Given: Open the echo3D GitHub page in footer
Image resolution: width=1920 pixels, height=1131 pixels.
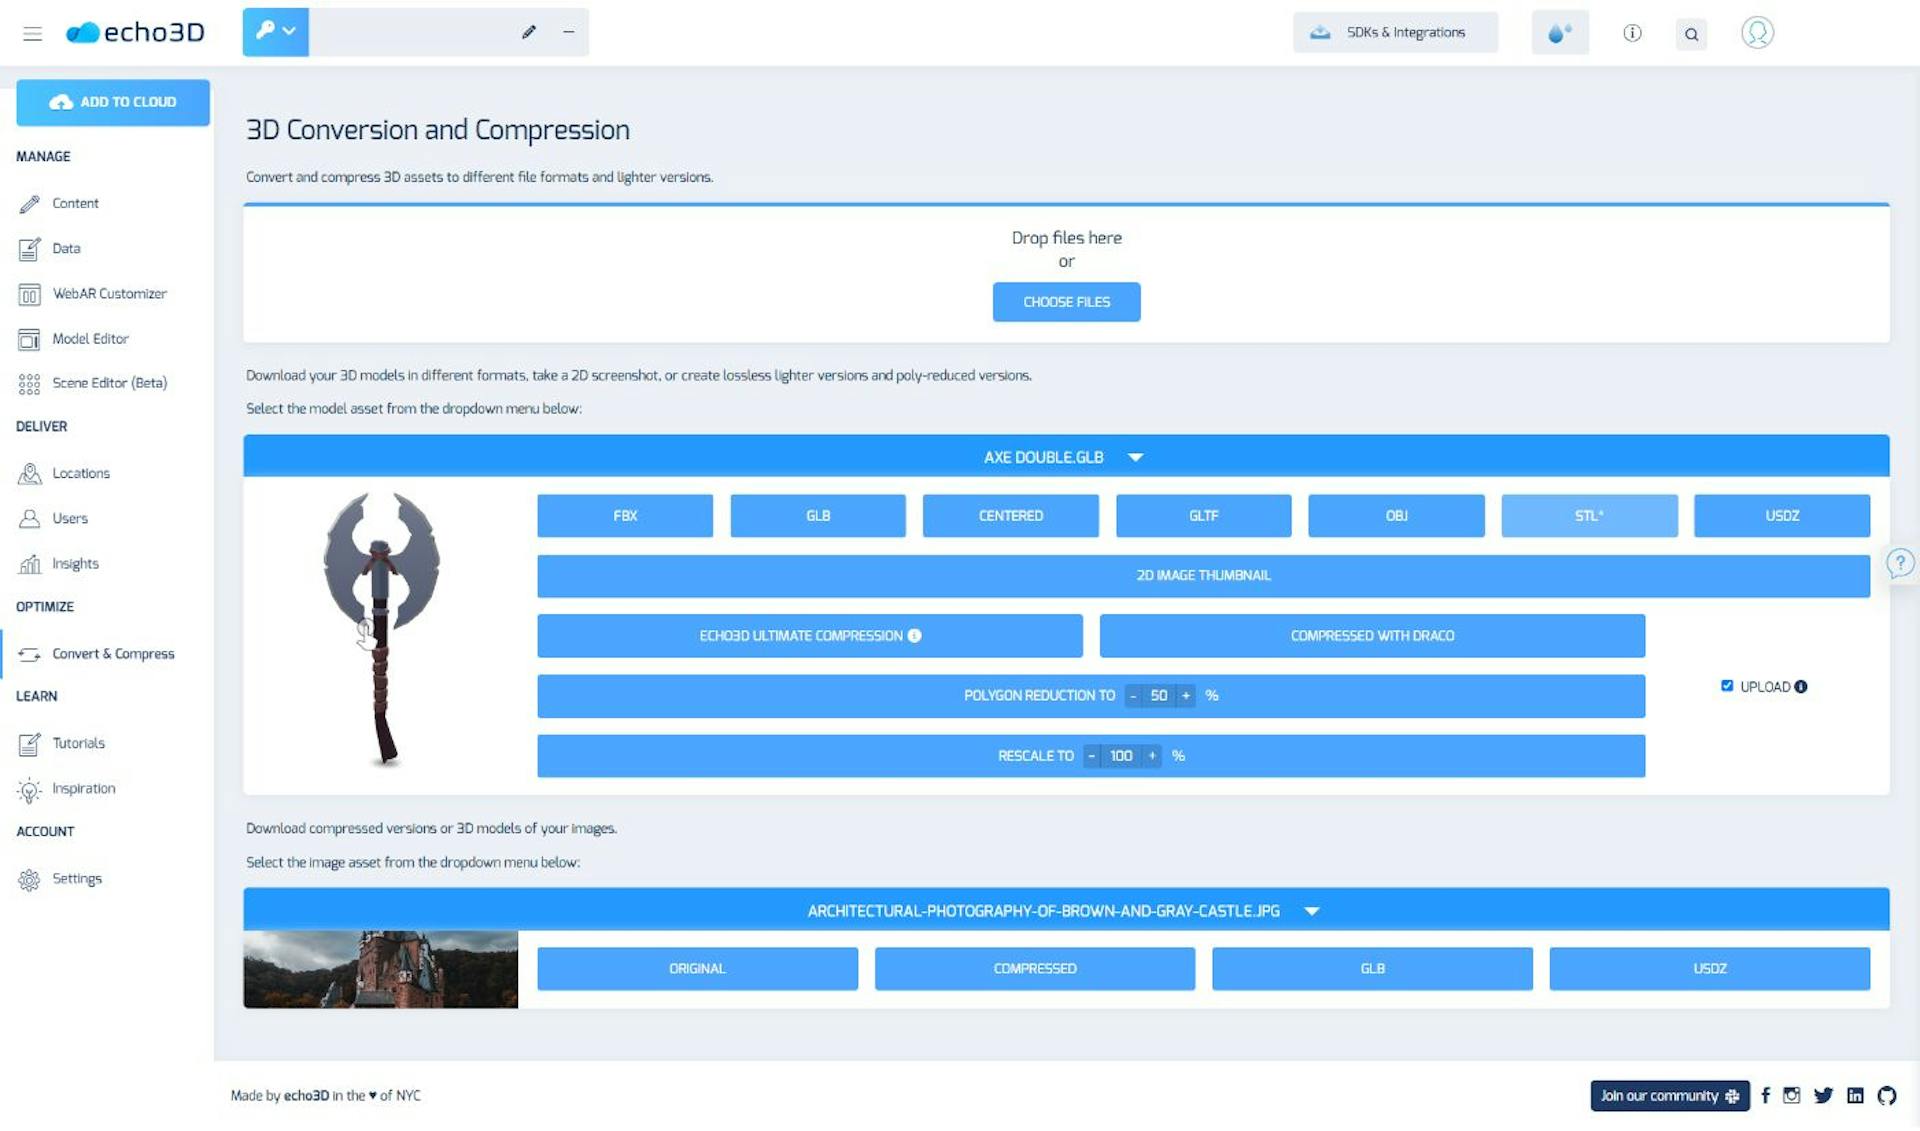Looking at the screenshot, I should pos(1886,1095).
